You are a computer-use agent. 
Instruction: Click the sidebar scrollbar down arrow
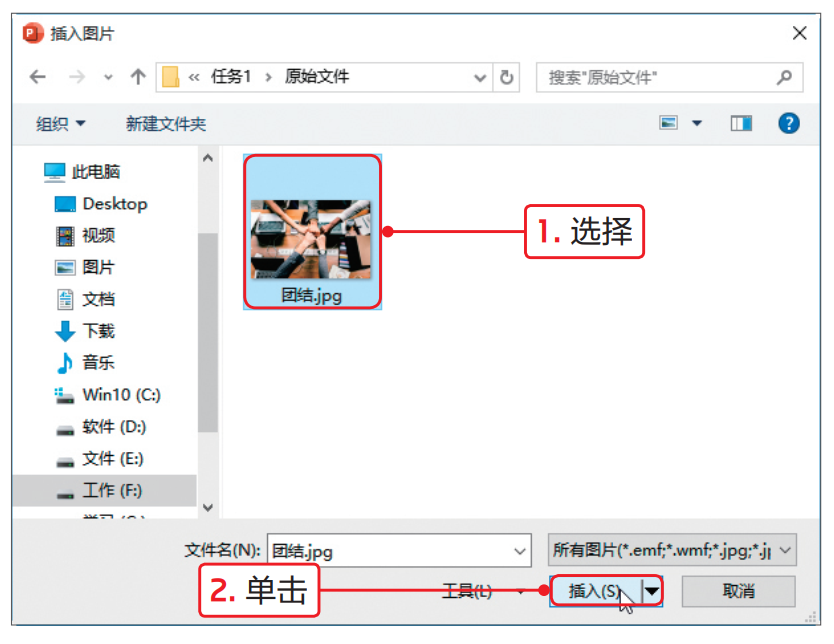[208, 508]
